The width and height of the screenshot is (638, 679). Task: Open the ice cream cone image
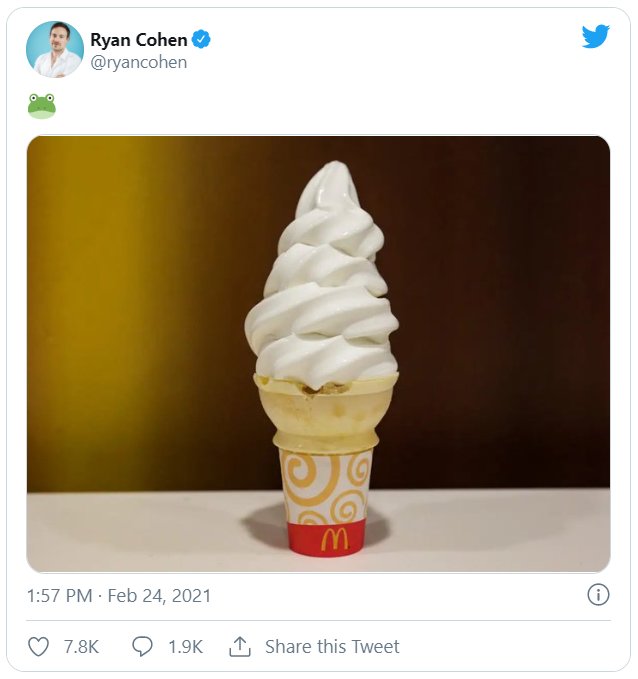[318, 354]
